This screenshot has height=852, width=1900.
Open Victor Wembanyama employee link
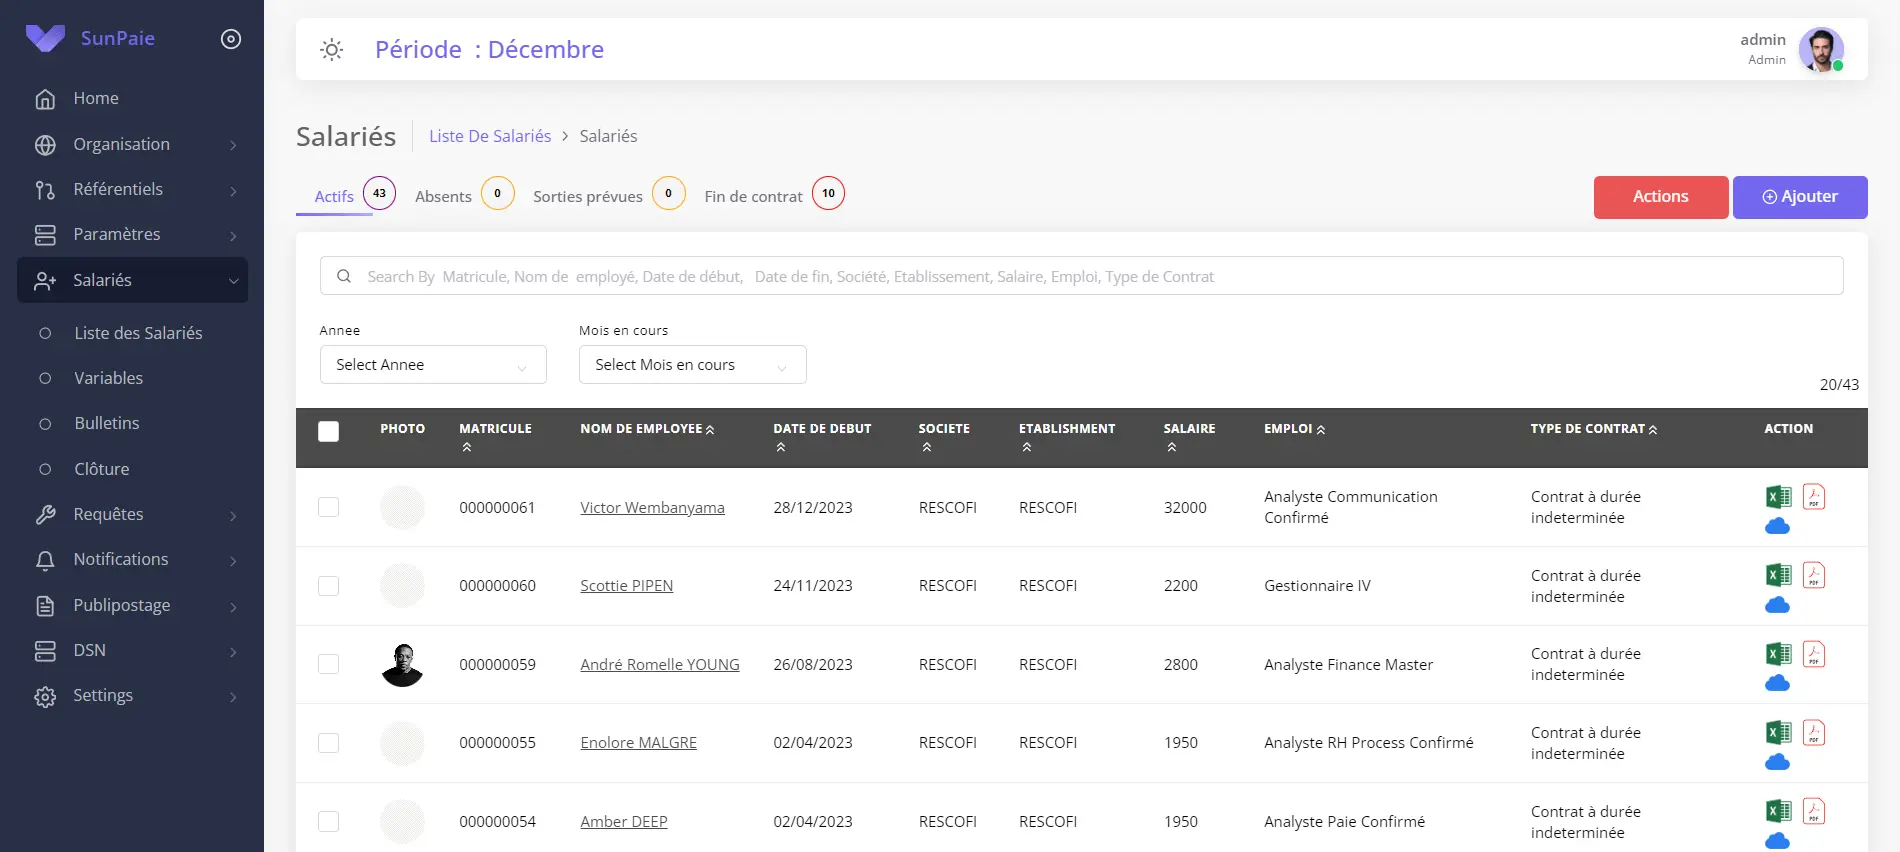652,508
